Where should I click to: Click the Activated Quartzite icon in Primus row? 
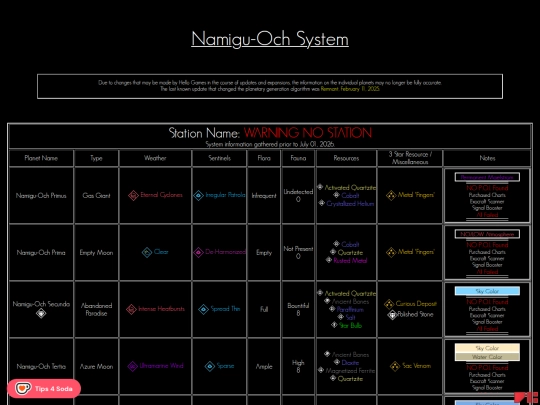[x=320, y=187]
